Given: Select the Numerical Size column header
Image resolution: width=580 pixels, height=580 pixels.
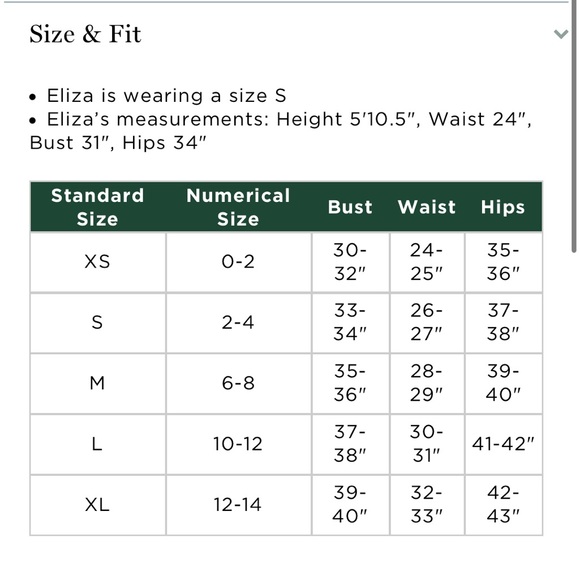Looking at the screenshot, I should 238,207.
